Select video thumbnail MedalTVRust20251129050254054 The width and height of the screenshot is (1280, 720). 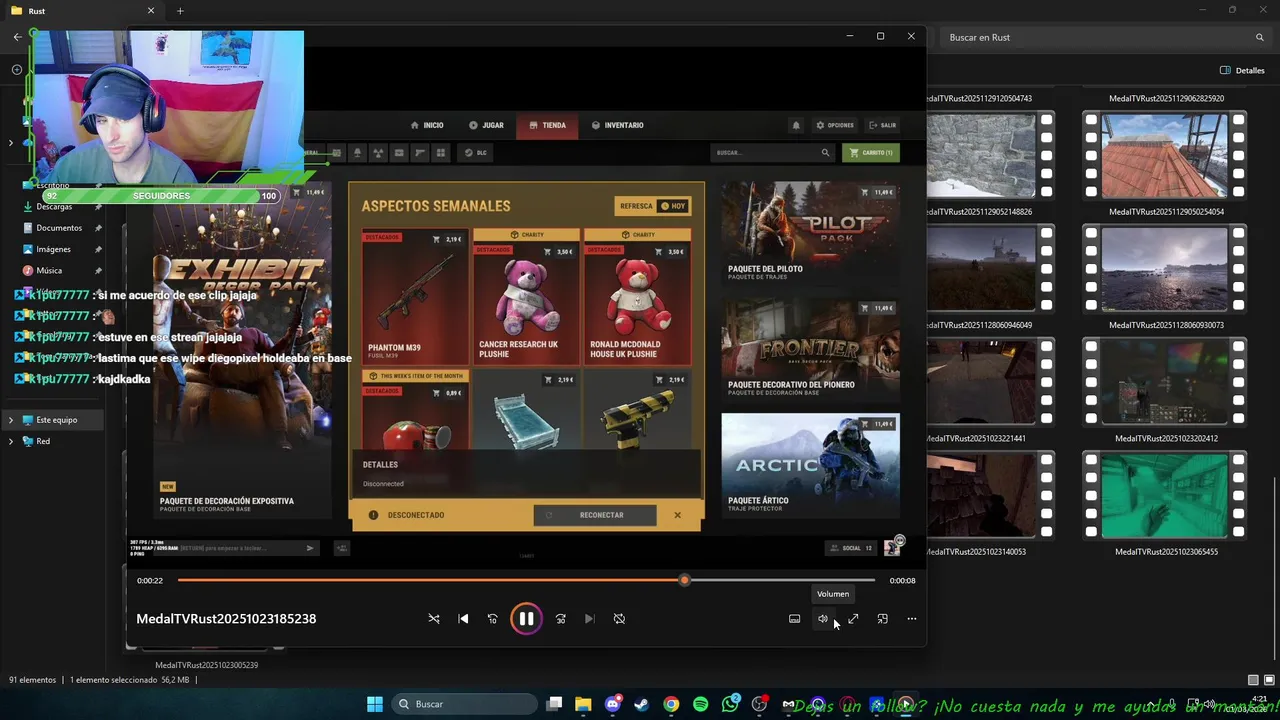1165,155
